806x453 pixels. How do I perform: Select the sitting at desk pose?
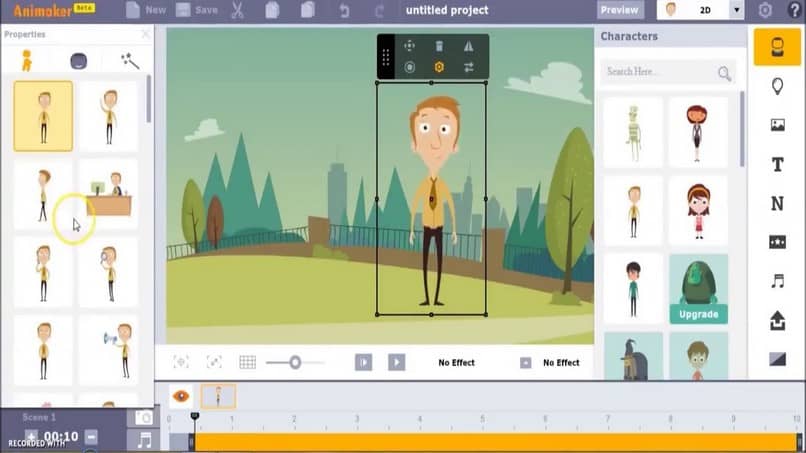[x=108, y=194]
